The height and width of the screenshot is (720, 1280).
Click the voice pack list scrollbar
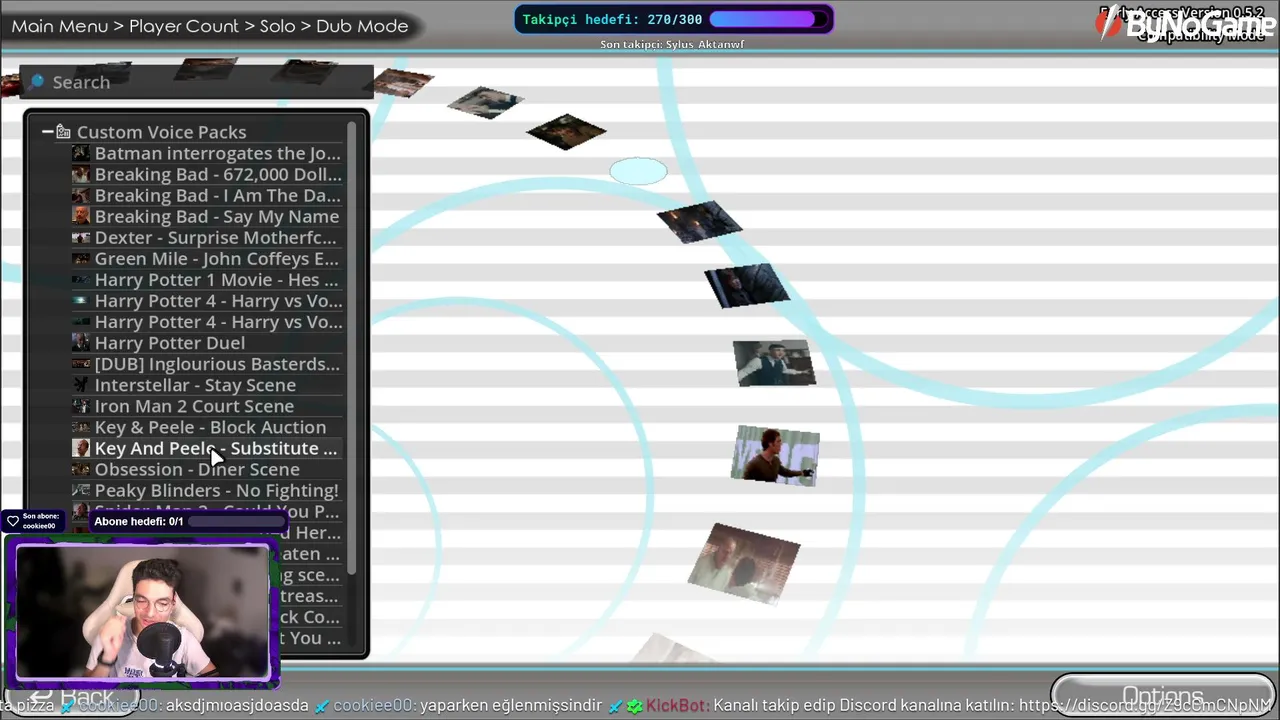coord(352,348)
